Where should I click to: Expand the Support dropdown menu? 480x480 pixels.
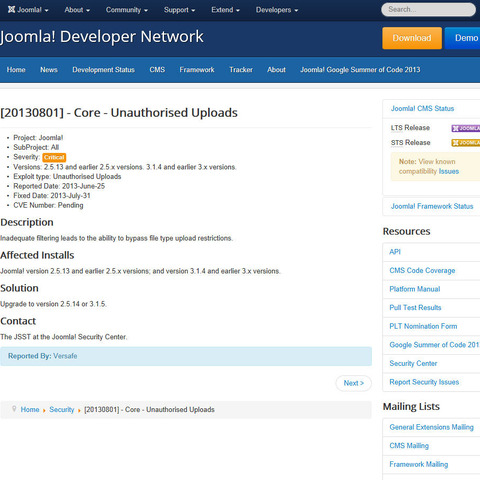(179, 10)
